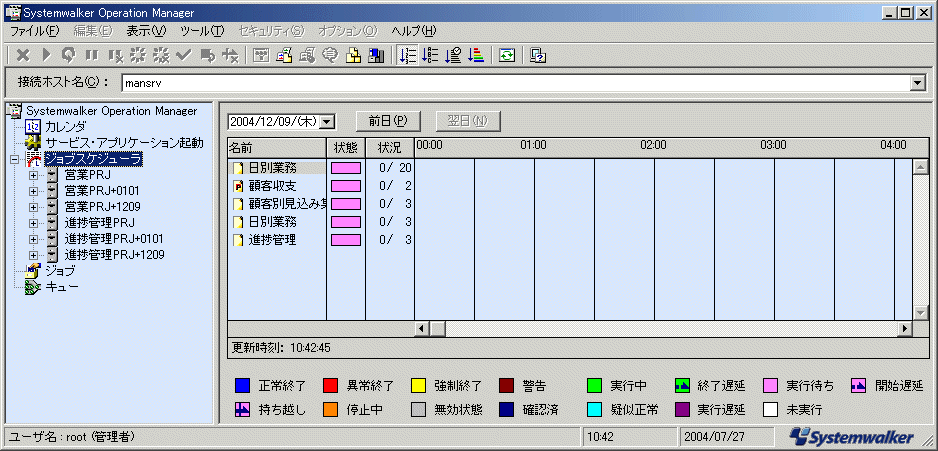Screen dimensions: 938x451
Task: Click the pink status cell of 進捗管理
Action: click(346, 240)
